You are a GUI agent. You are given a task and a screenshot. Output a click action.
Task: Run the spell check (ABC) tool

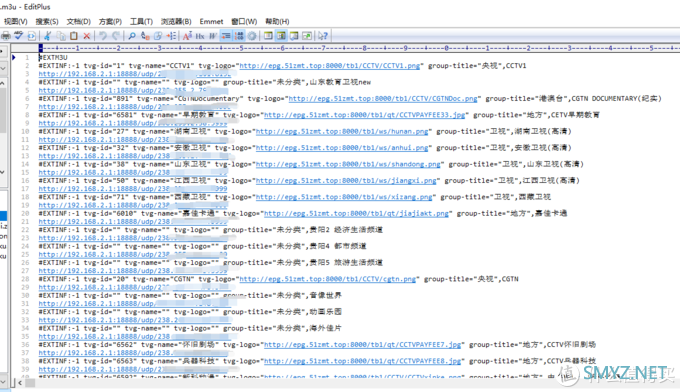(x=19, y=36)
